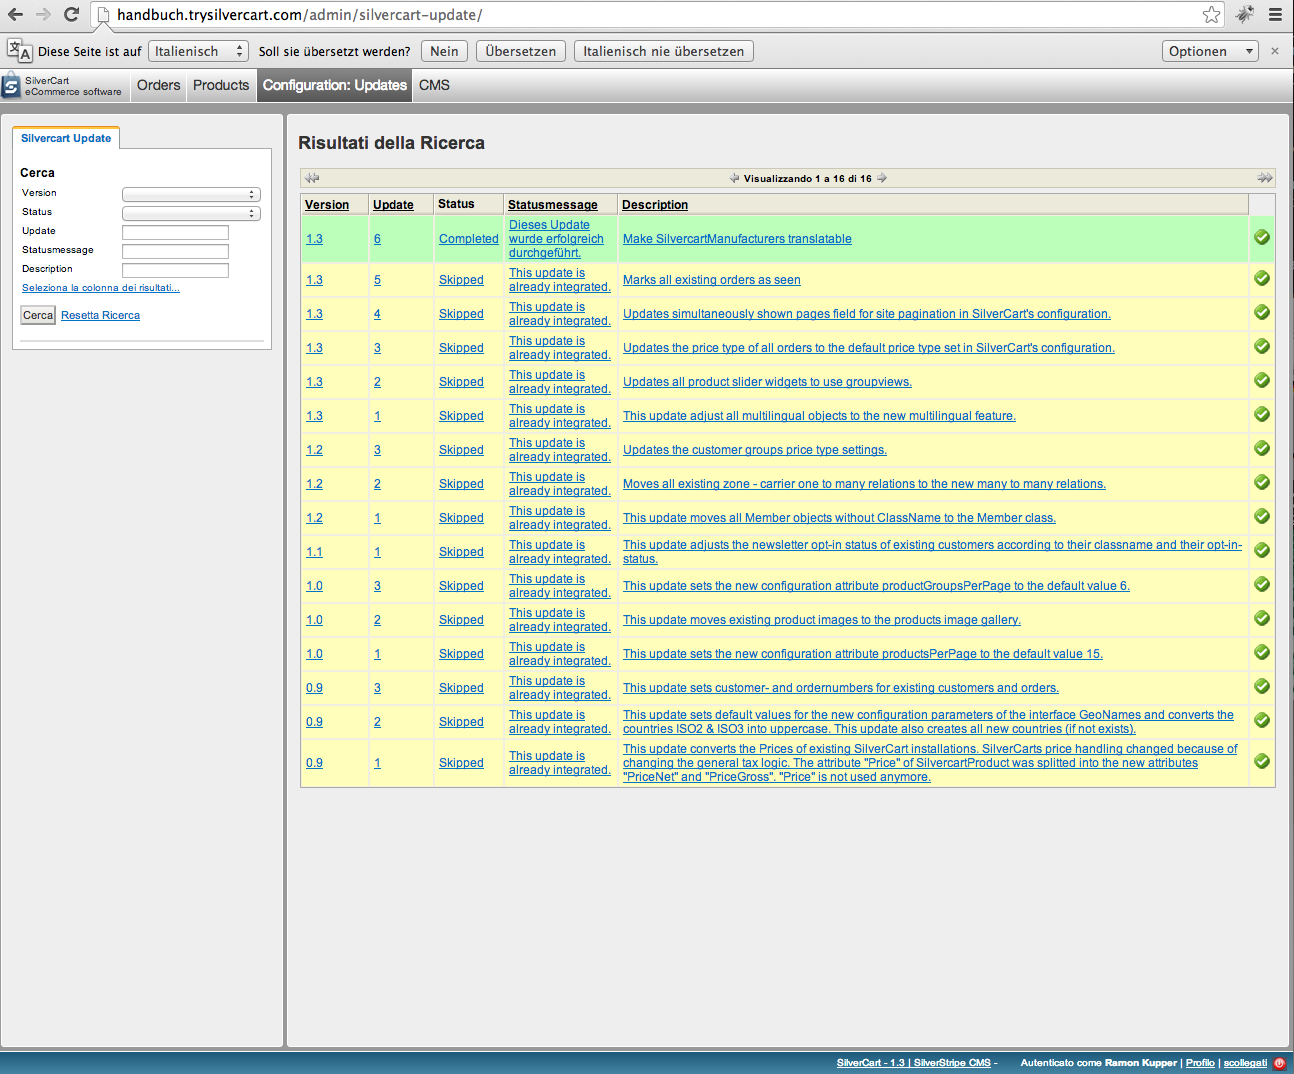
Task: Open the Products menu
Action: point(221,85)
